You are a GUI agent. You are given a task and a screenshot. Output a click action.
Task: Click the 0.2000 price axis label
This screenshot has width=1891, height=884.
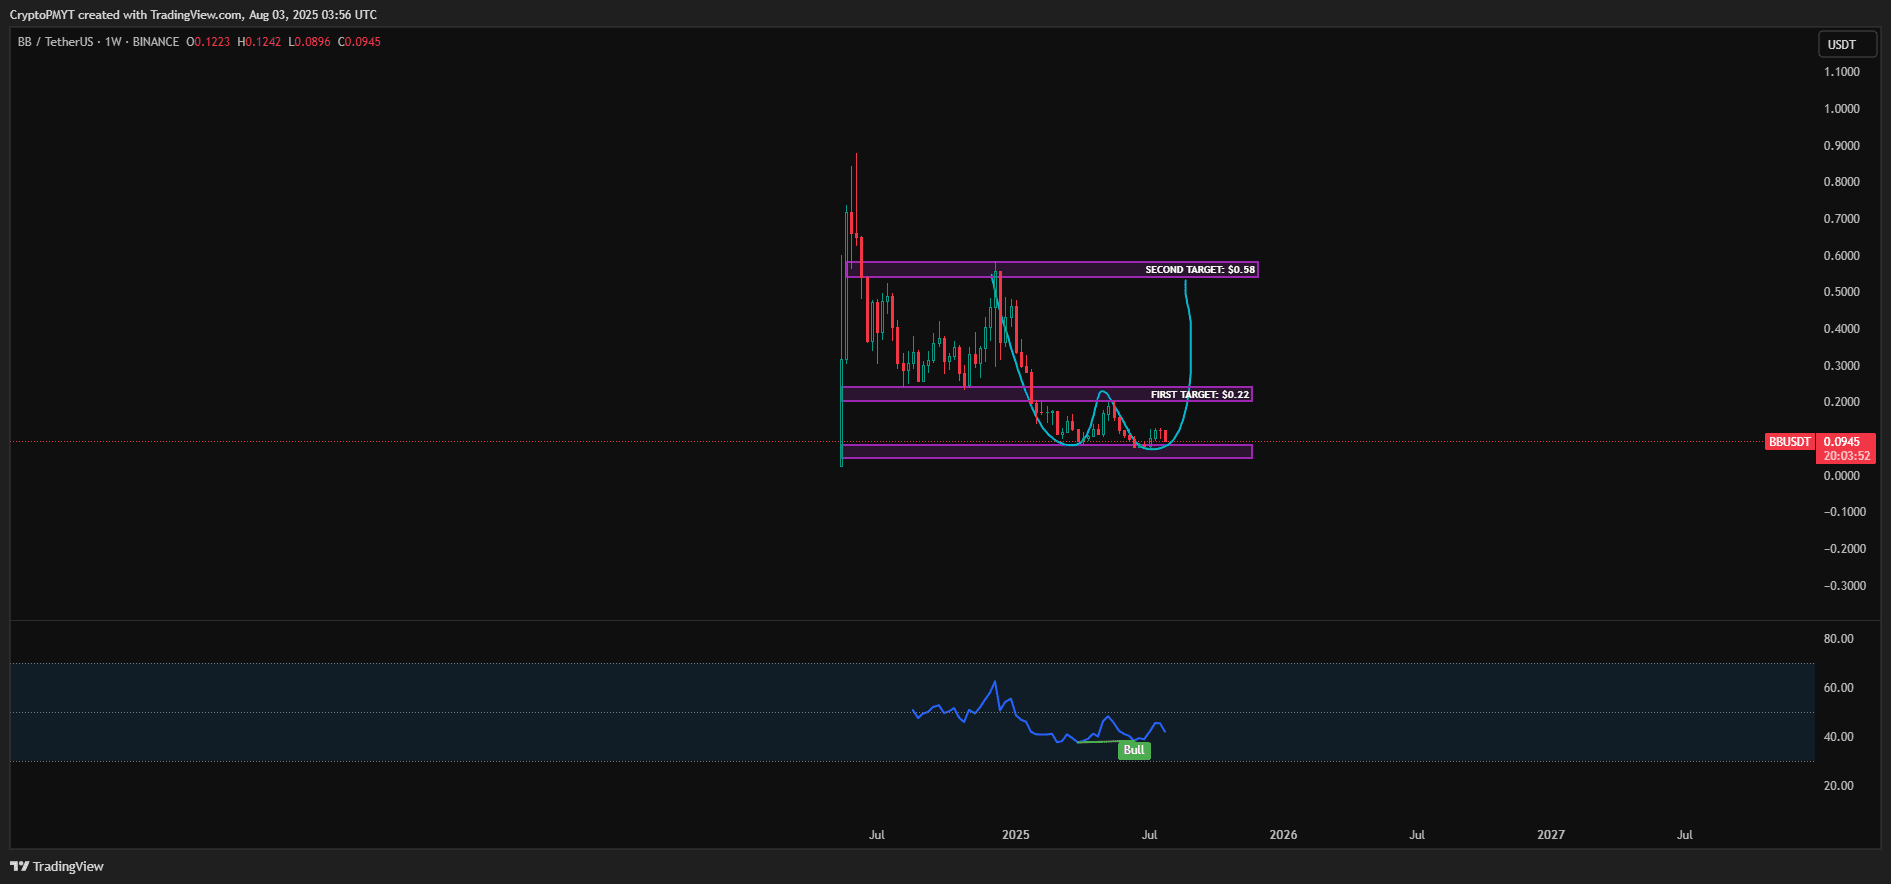click(1842, 402)
